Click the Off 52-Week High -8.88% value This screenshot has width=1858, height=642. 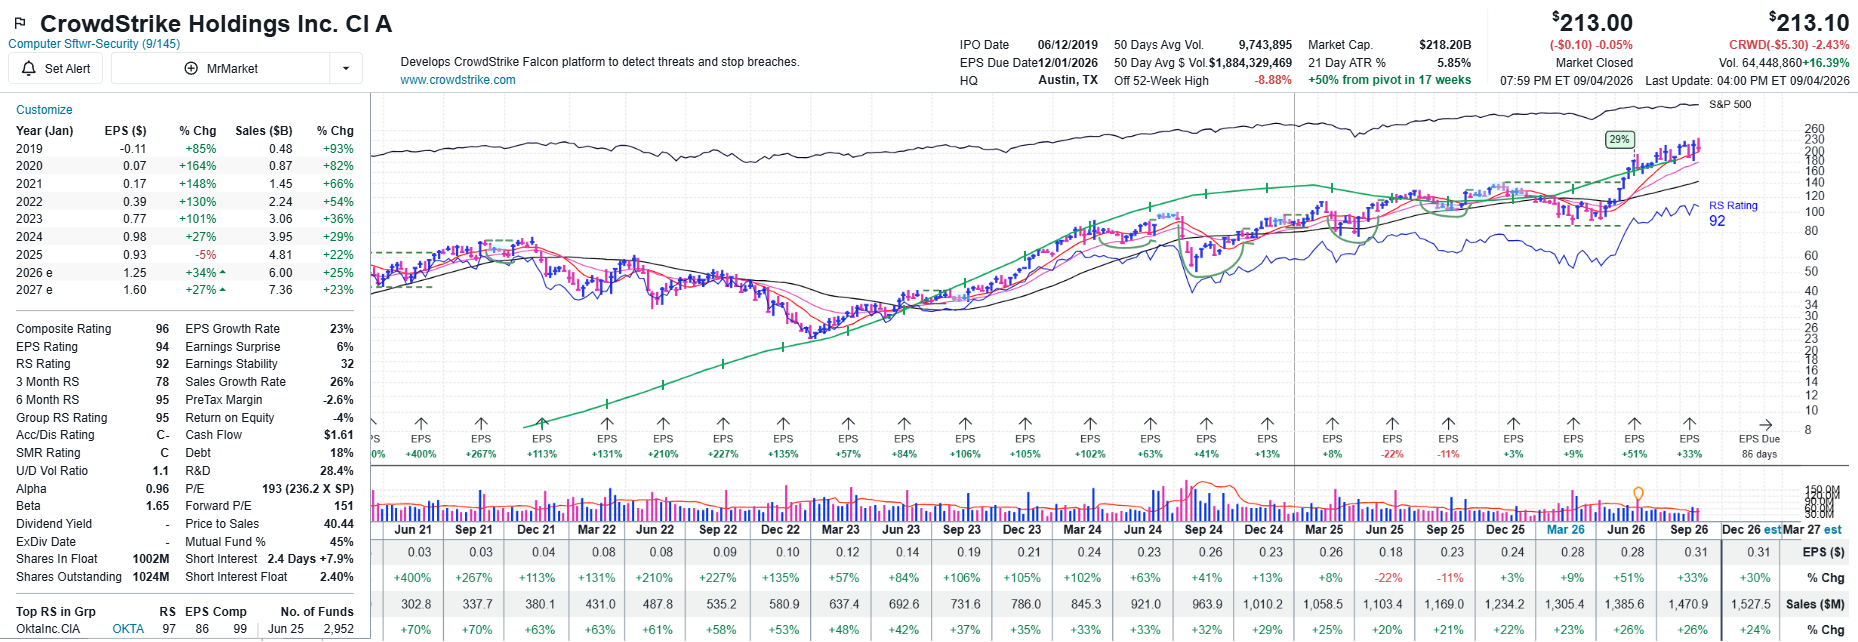tap(1273, 80)
